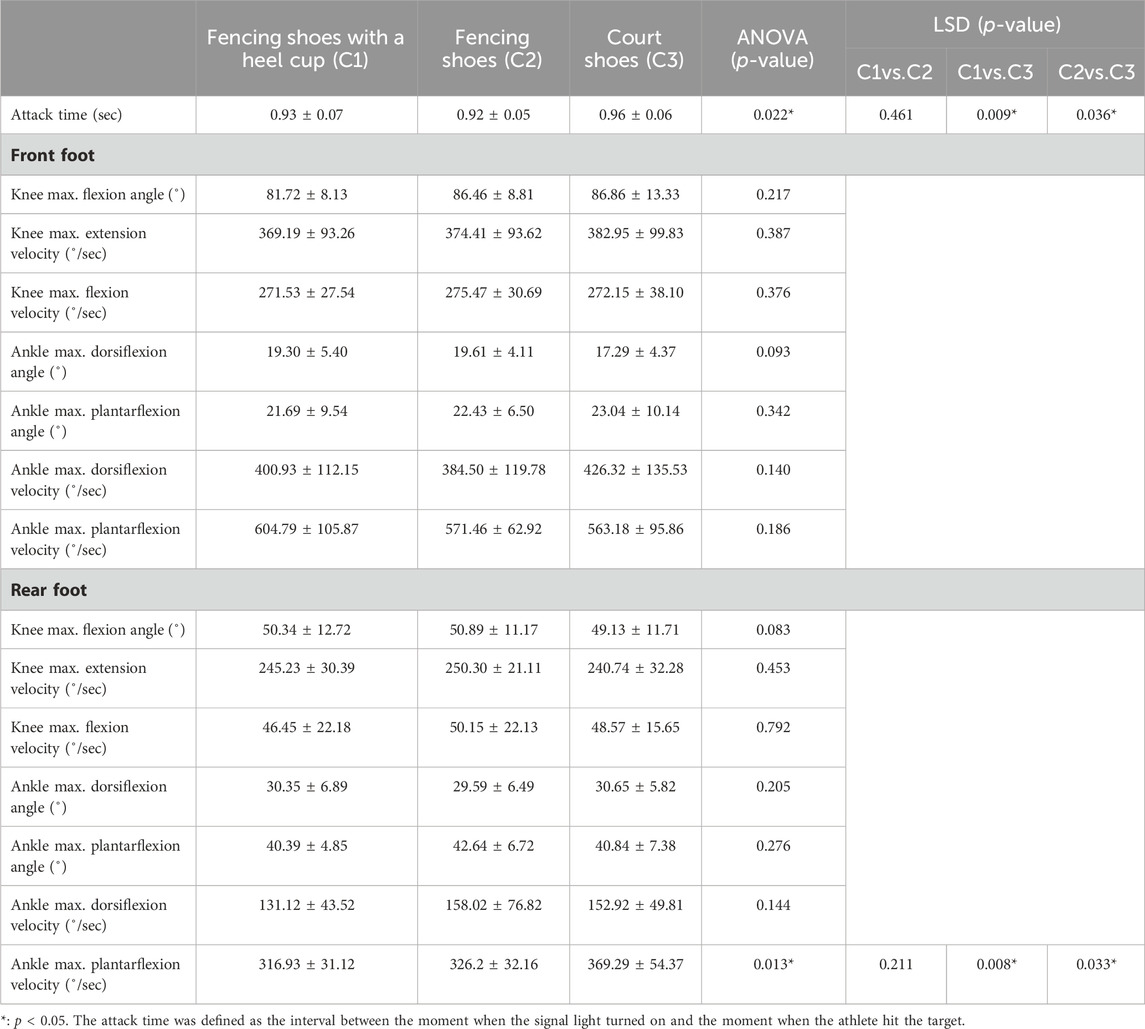The height and width of the screenshot is (1029, 1145).
Task: Click the 'C1vs.C3' sub-header
Action: pyautogui.click(x=996, y=71)
